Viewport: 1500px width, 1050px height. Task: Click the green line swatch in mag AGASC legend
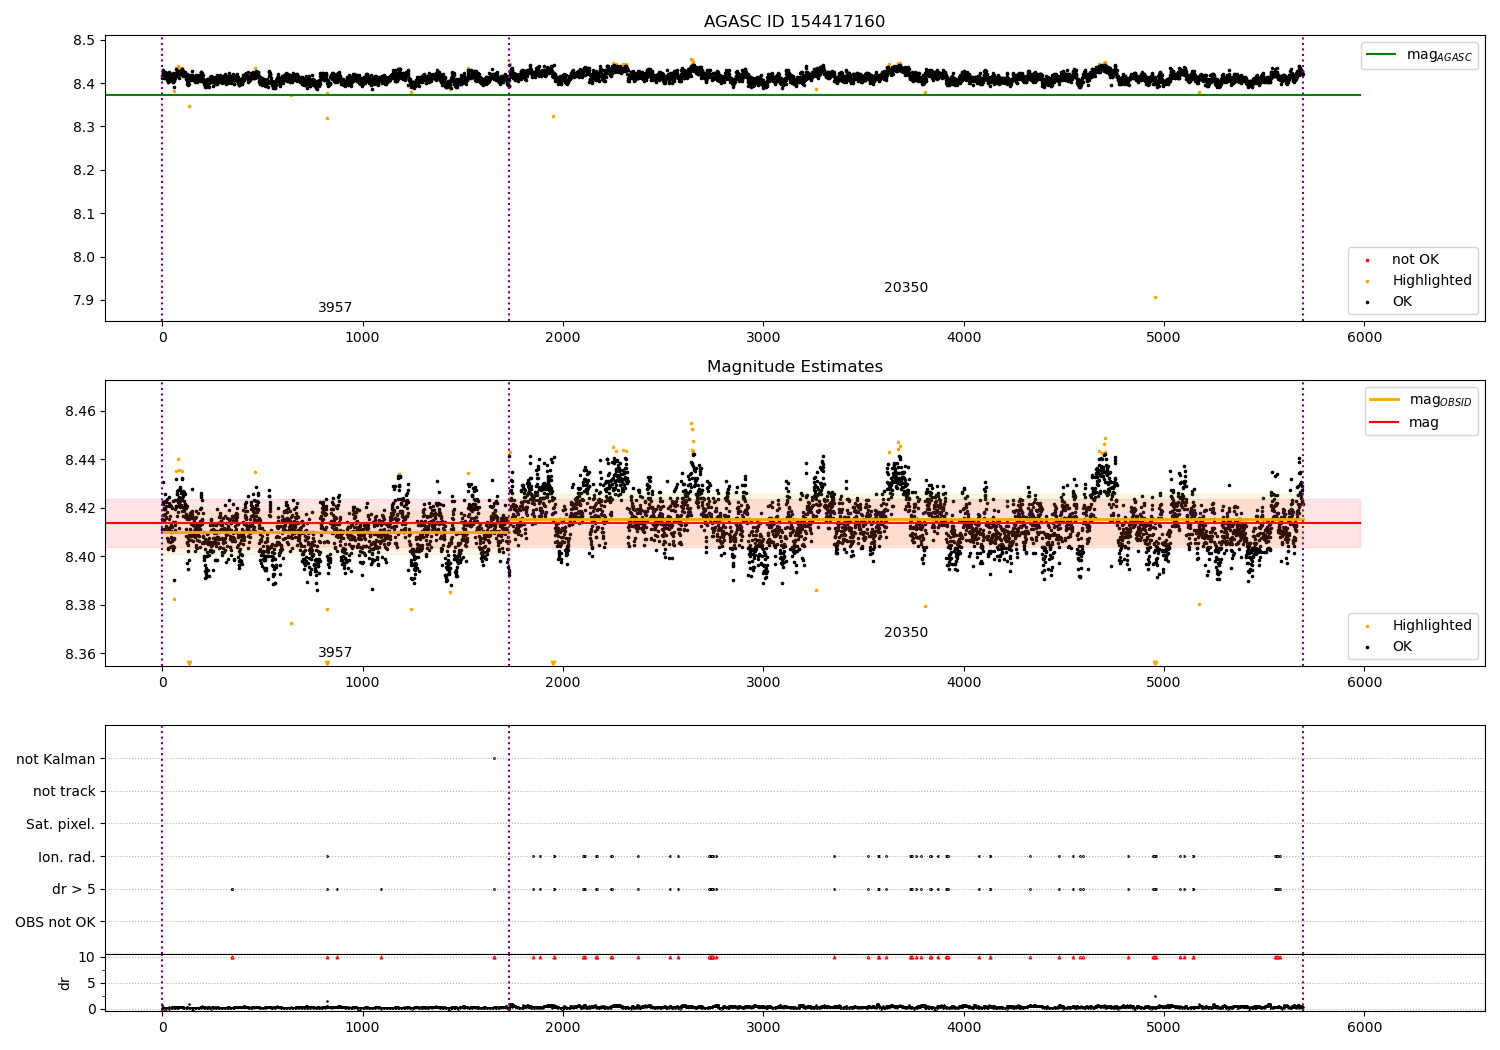coord(1381,55)
